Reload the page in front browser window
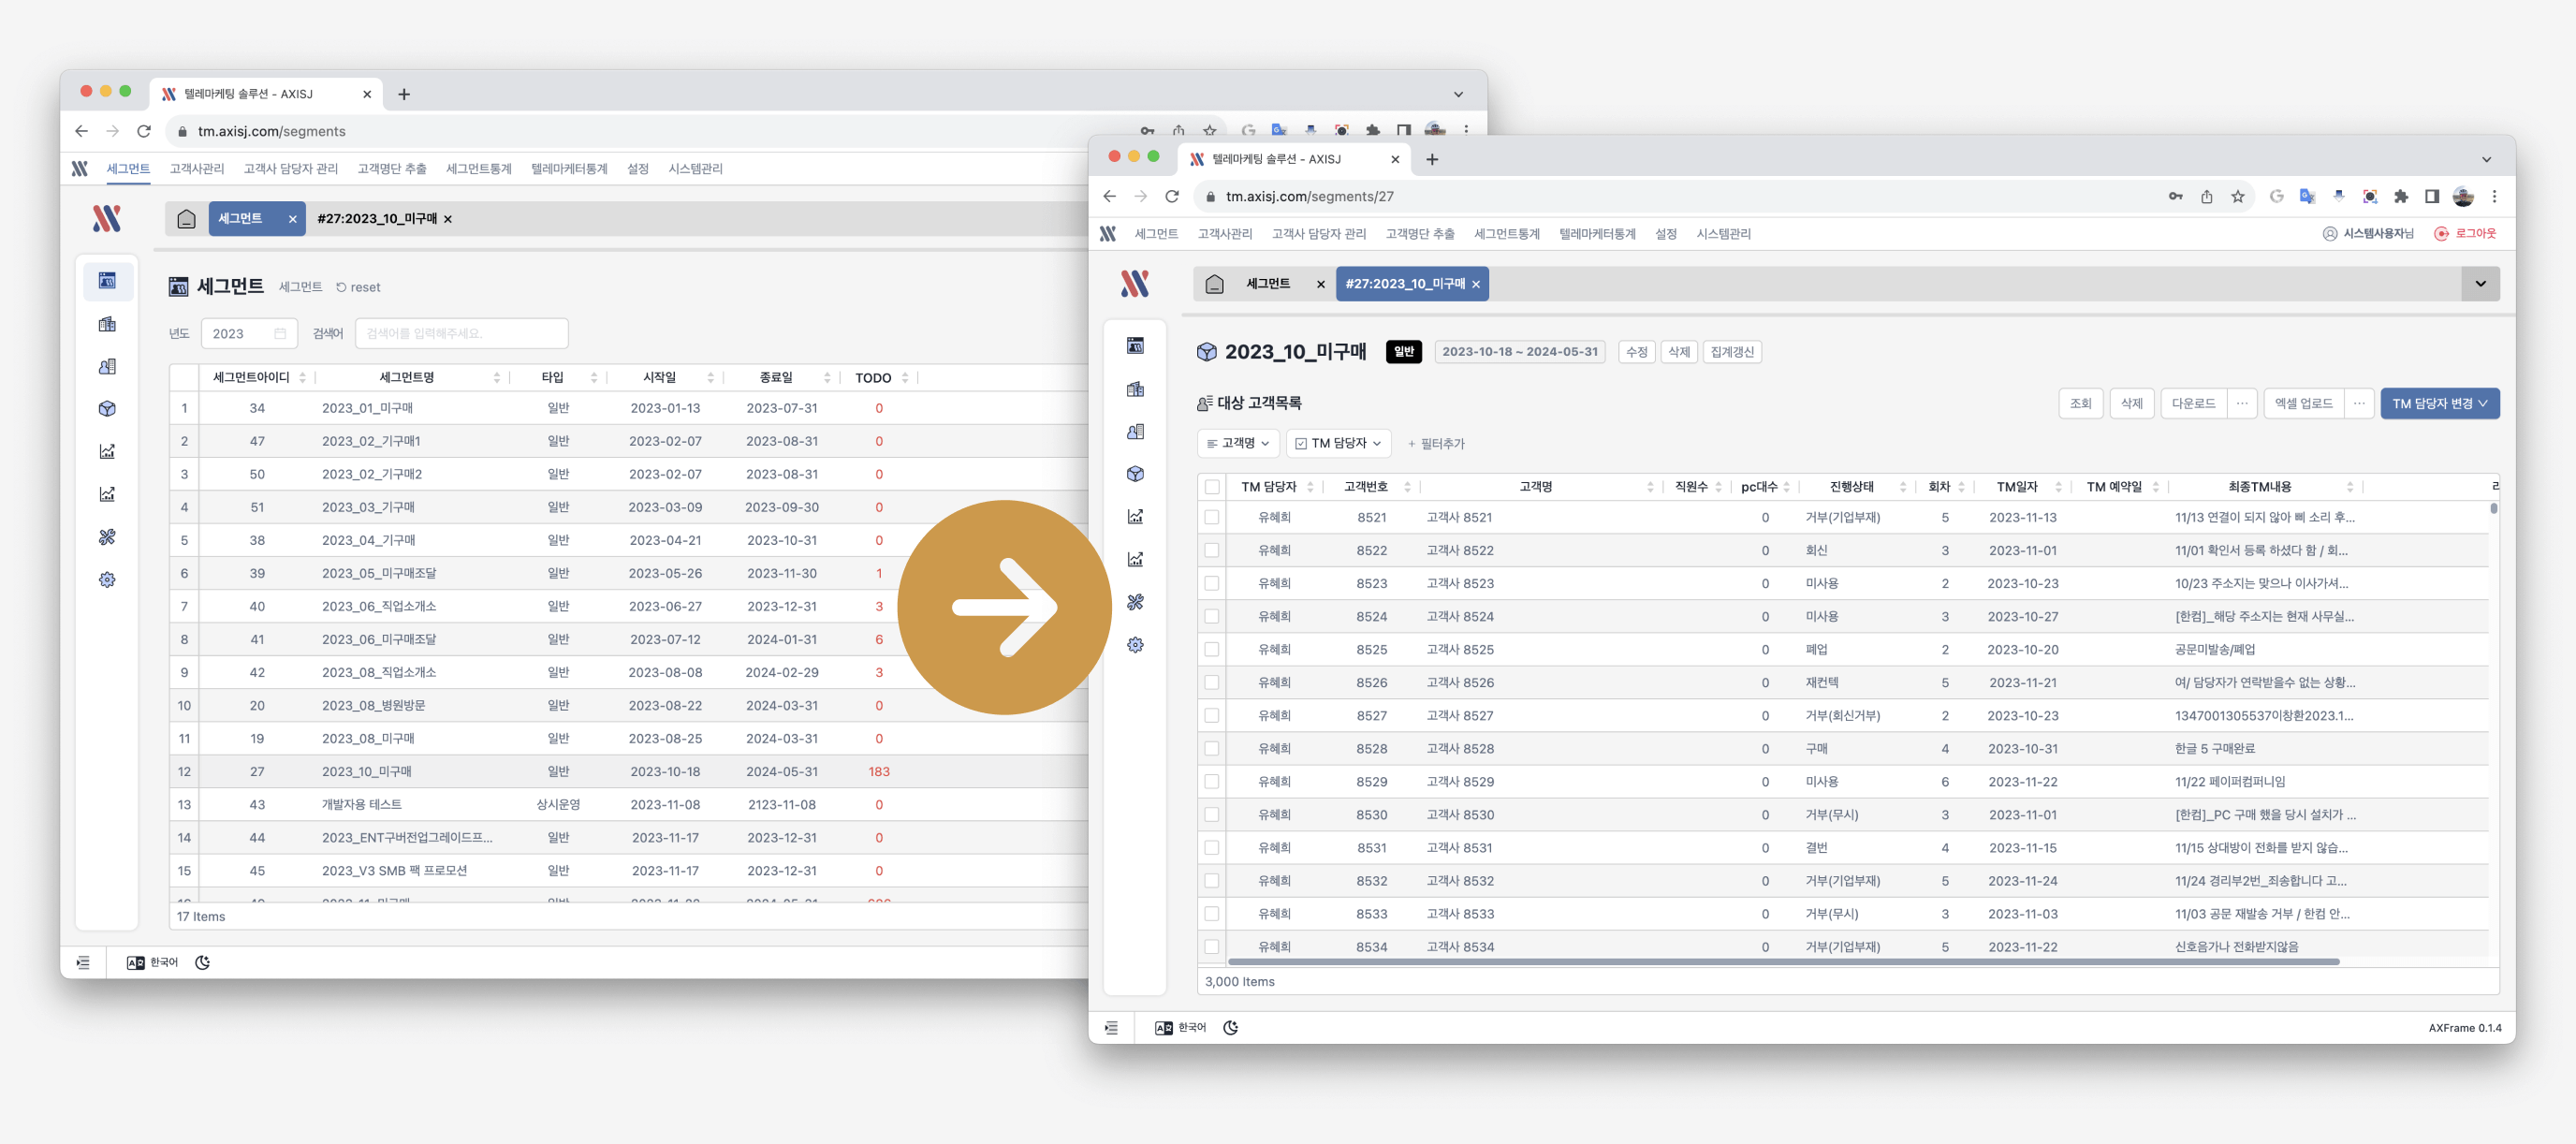Image resolution: width=2576 pixels, height=1144 pixels. (1172, 197)
